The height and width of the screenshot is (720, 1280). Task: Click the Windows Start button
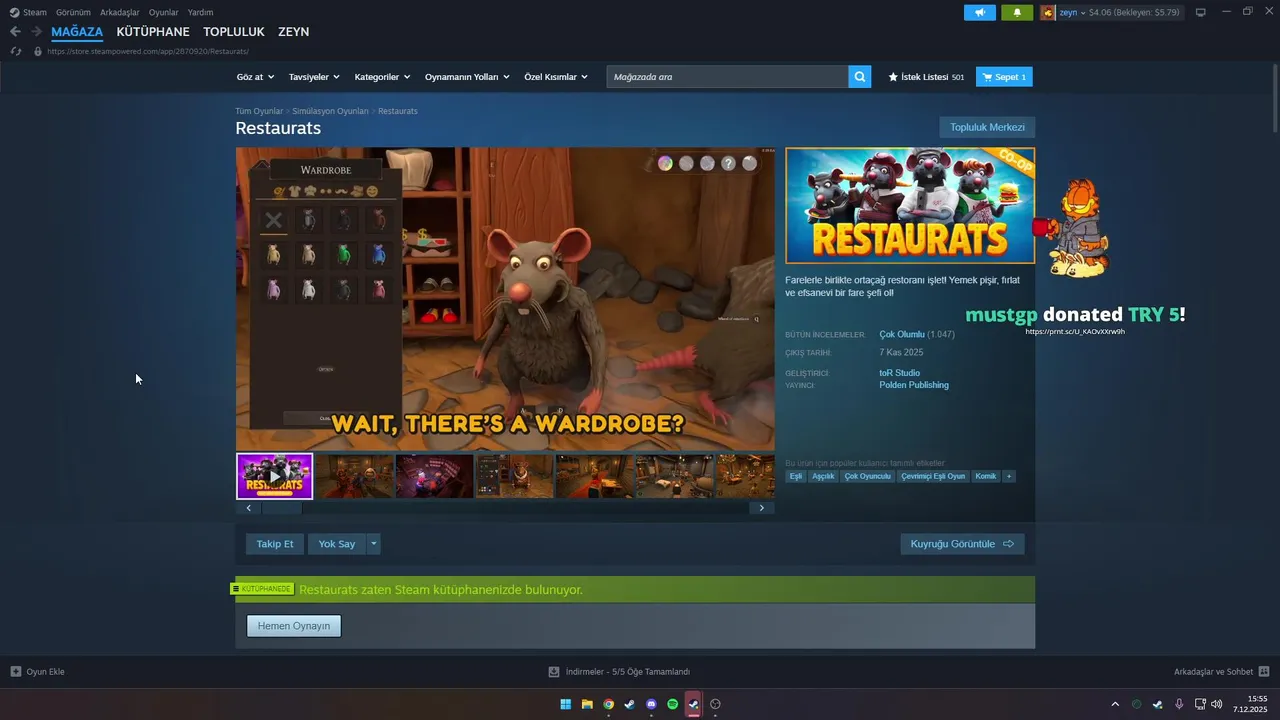[x=566, y=704]
